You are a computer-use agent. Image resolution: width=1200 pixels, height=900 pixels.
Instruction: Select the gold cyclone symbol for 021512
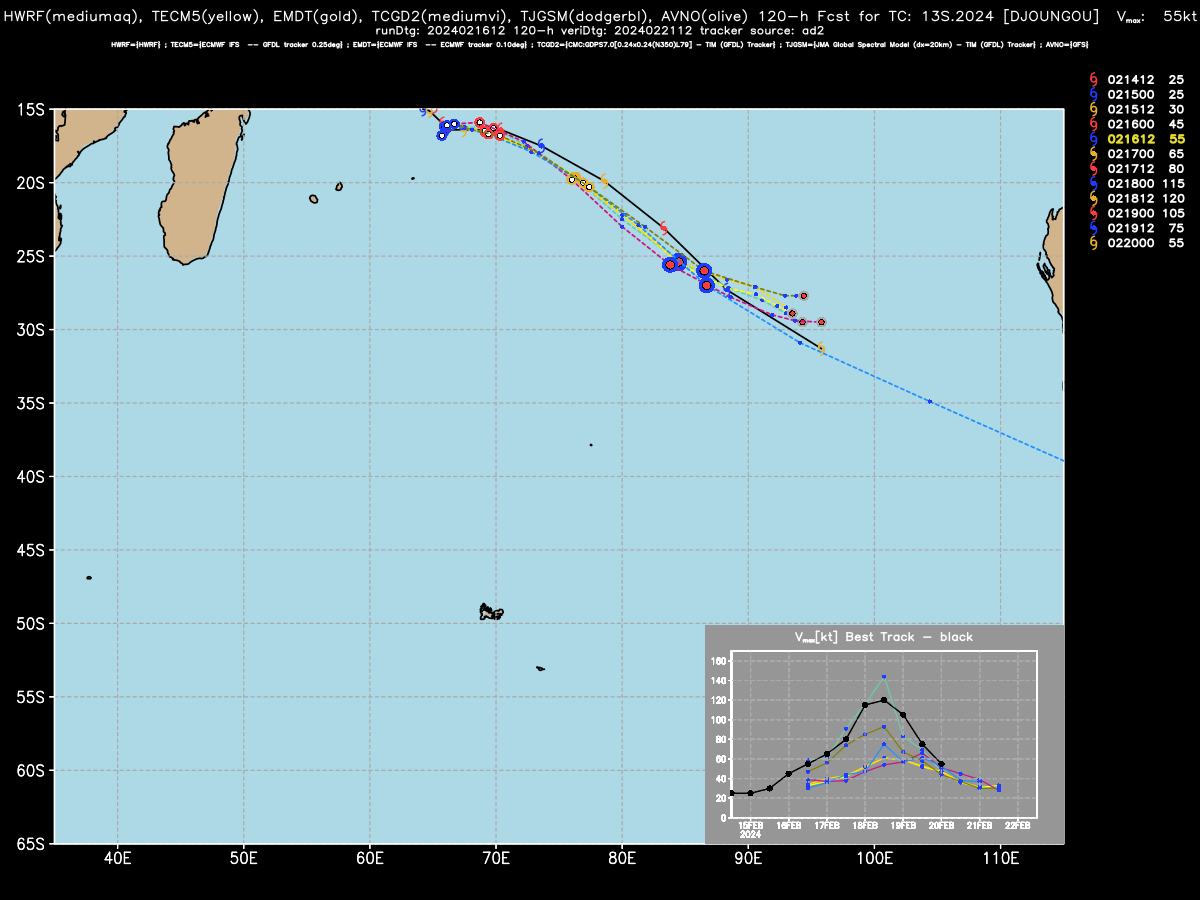[x=1092, y=108]
